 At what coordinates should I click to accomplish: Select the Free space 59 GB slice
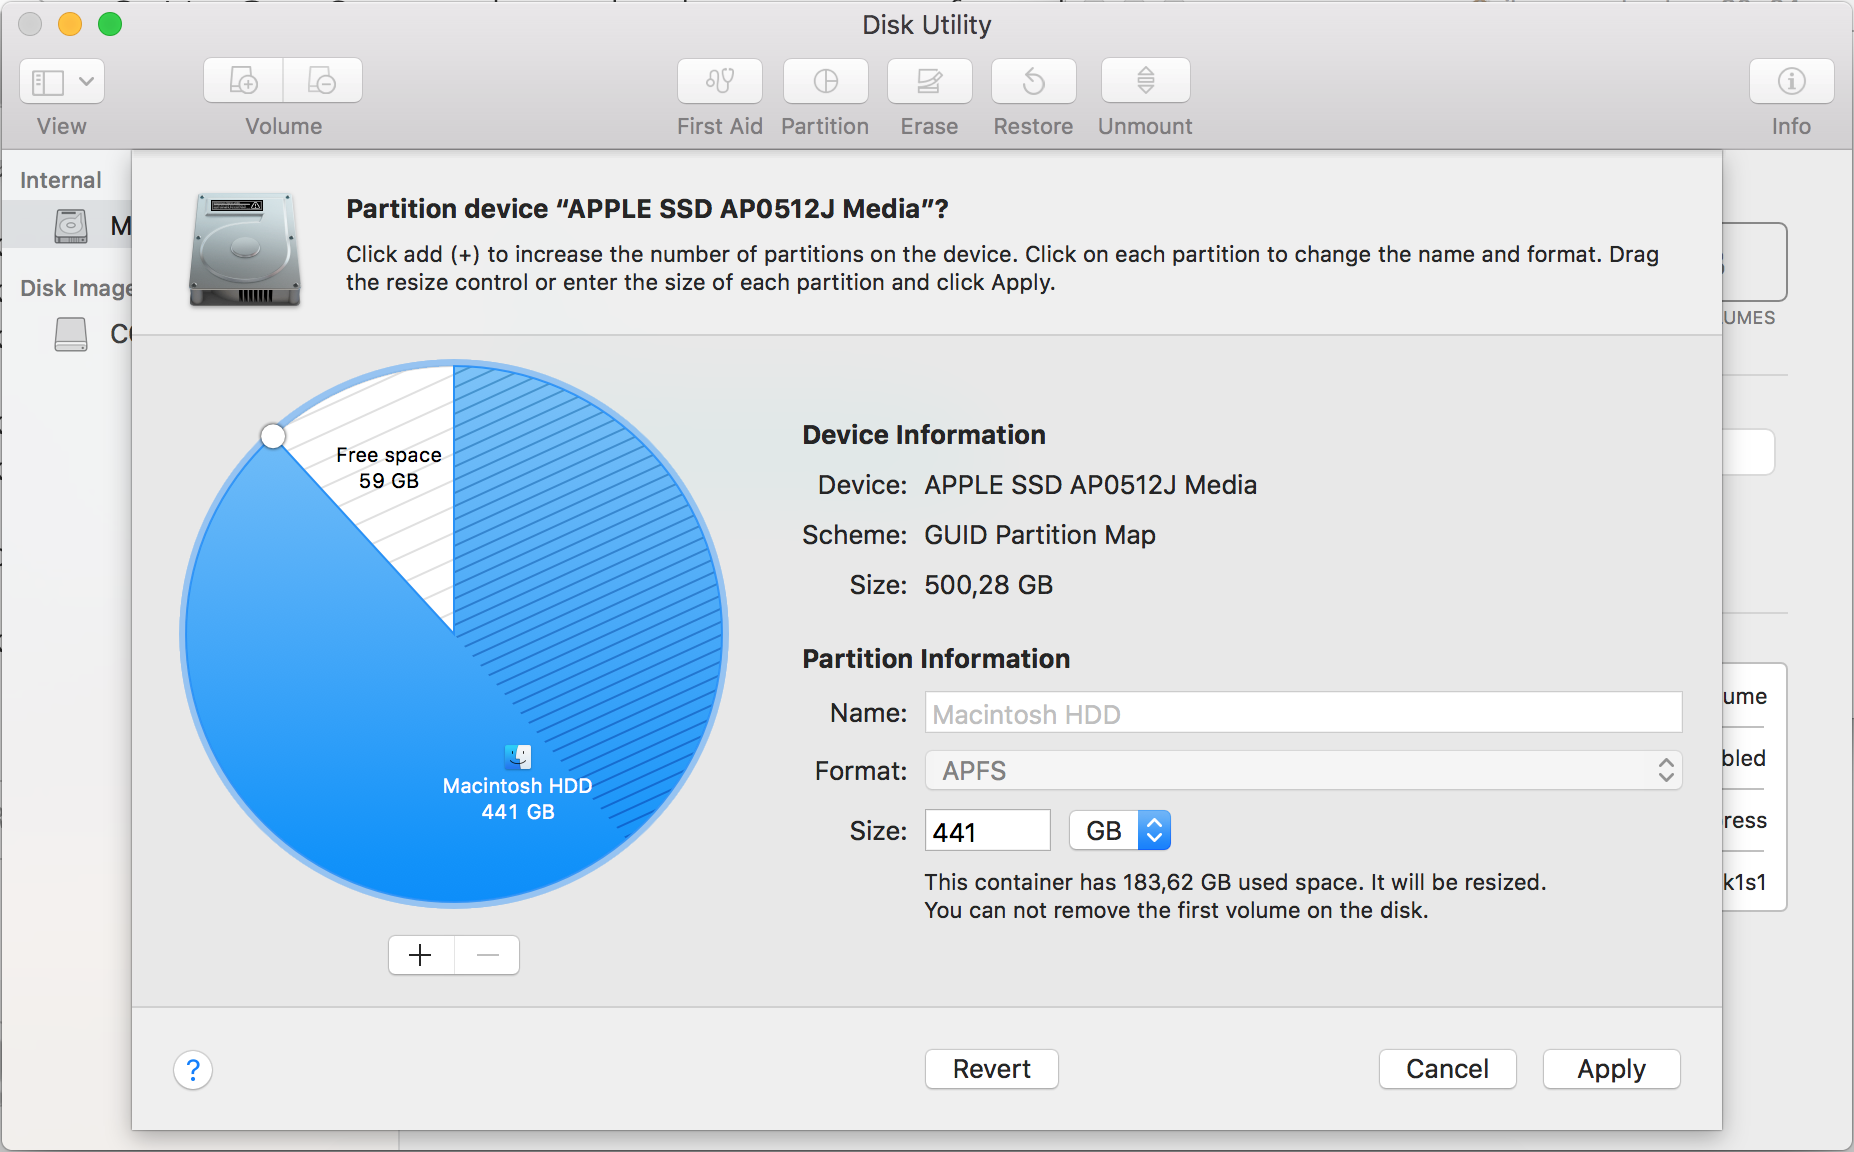(x=389, y=468)
